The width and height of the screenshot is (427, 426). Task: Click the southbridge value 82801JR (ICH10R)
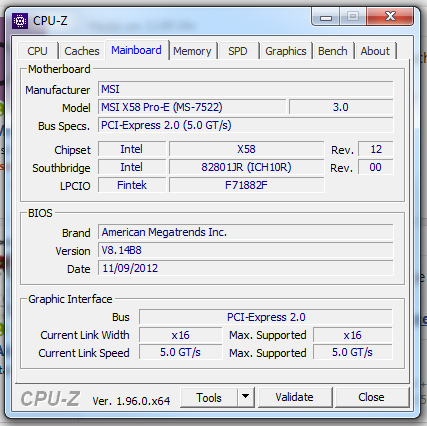click(246, 167)
